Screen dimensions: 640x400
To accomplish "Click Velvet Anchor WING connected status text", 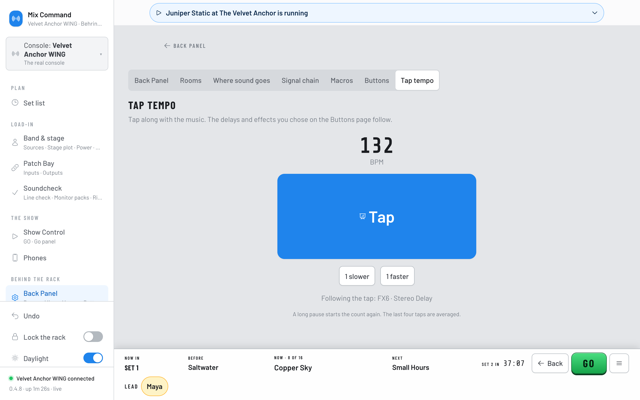I will 55,379.
